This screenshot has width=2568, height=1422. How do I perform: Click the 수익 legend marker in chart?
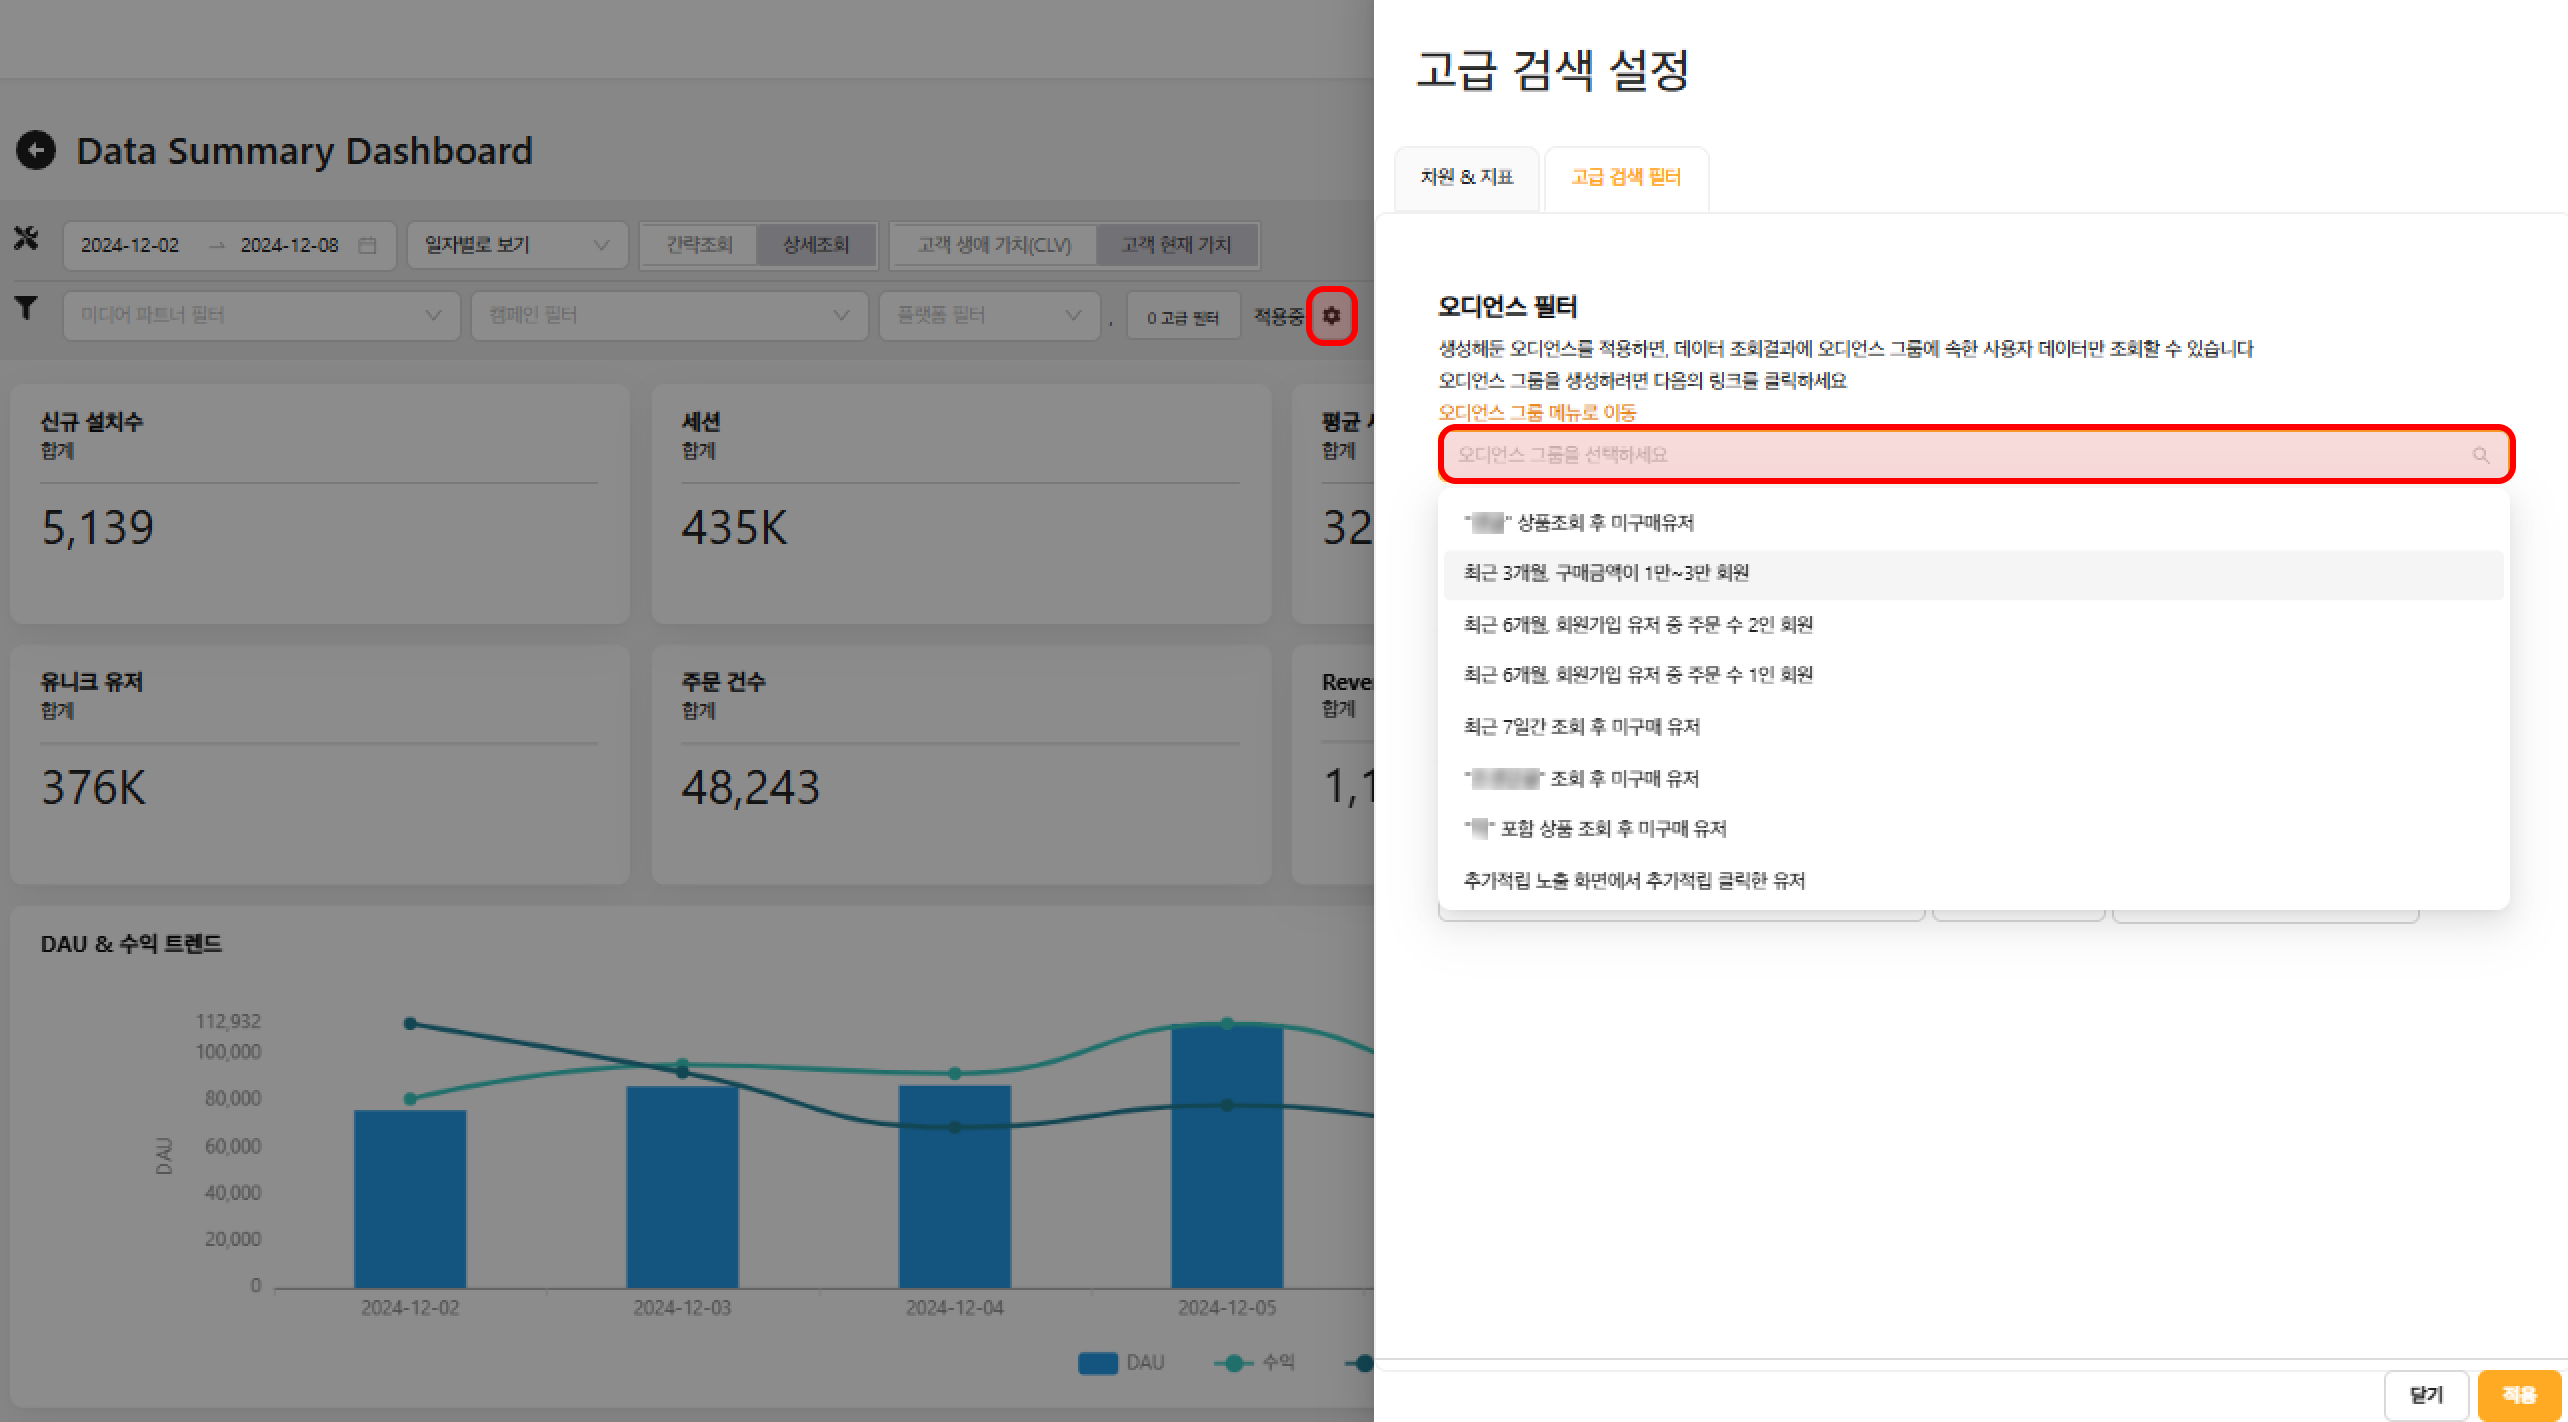pos(1234,1363)
